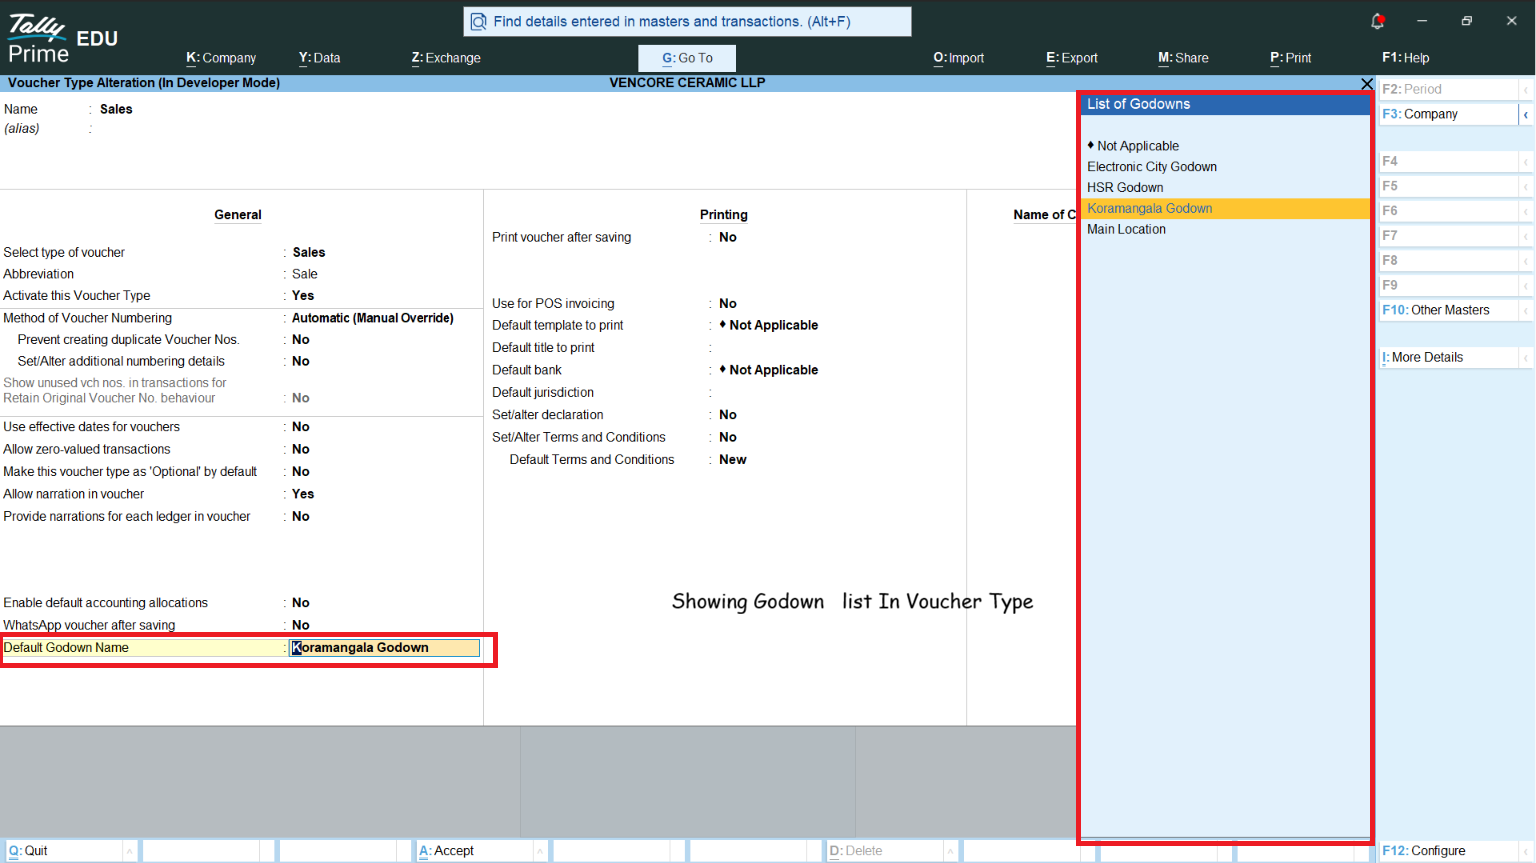Open the M: Share menu
Viewport: 1536px width, 863px height.
(1183, 58)
